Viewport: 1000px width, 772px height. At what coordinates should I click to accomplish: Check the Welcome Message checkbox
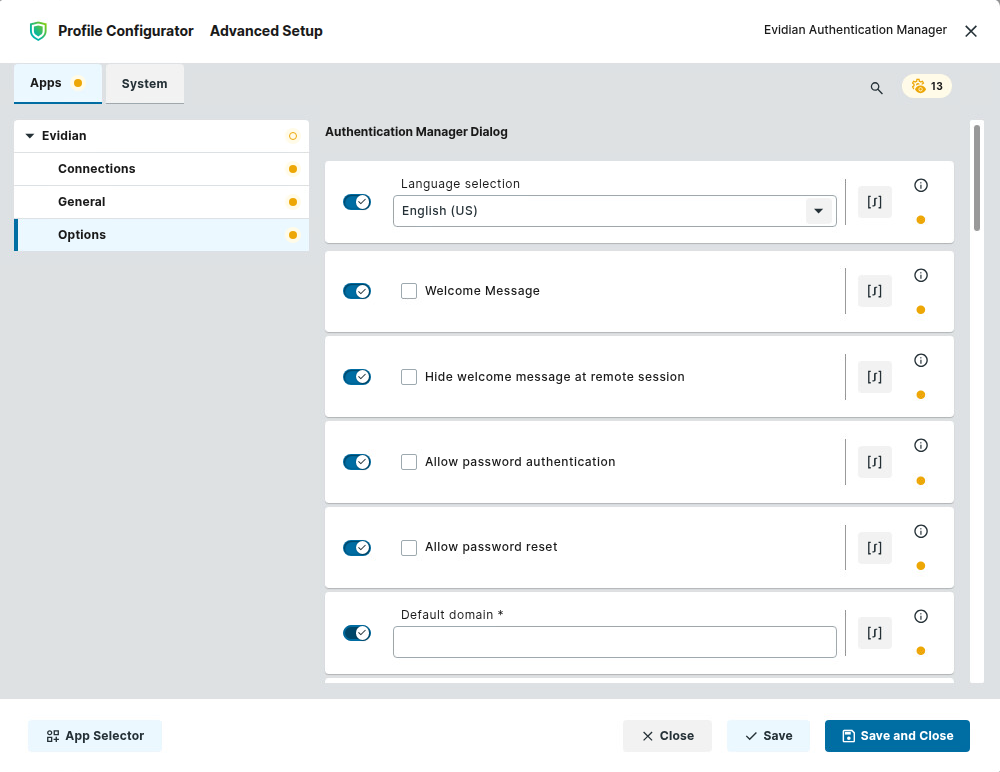409,291
